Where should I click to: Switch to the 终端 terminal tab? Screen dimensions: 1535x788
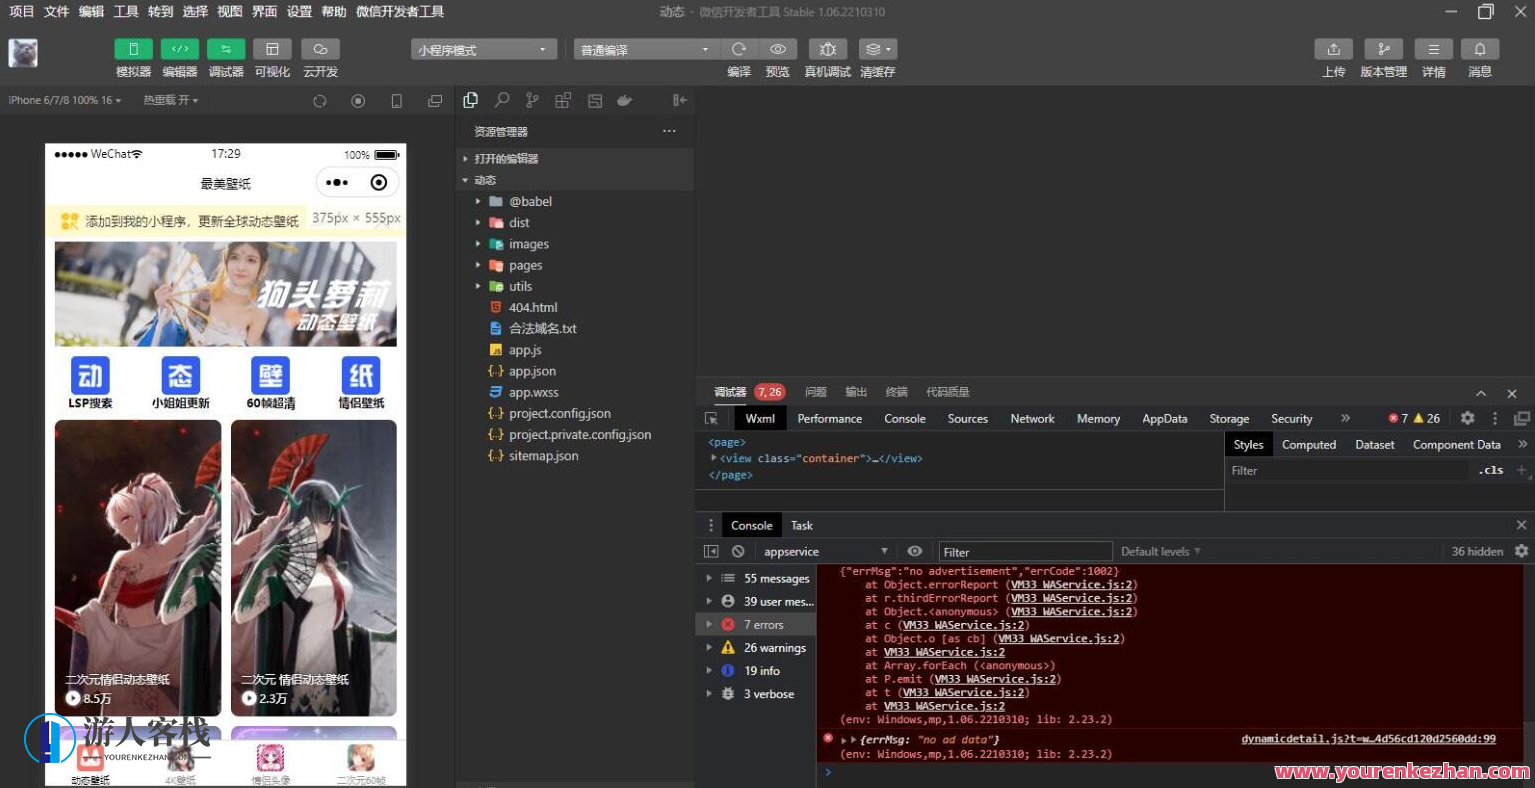point(897,392)
